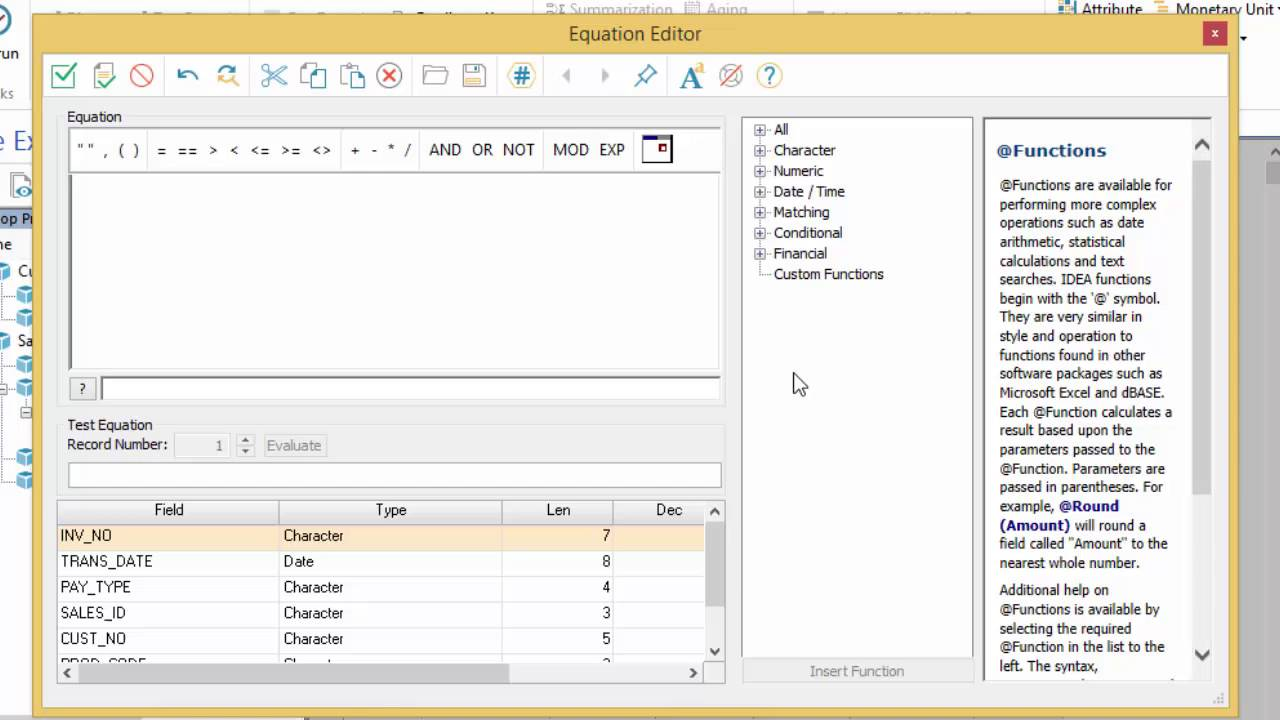Click the red Cancel circle icon
1280x720 pixels.
click(142, 76)
